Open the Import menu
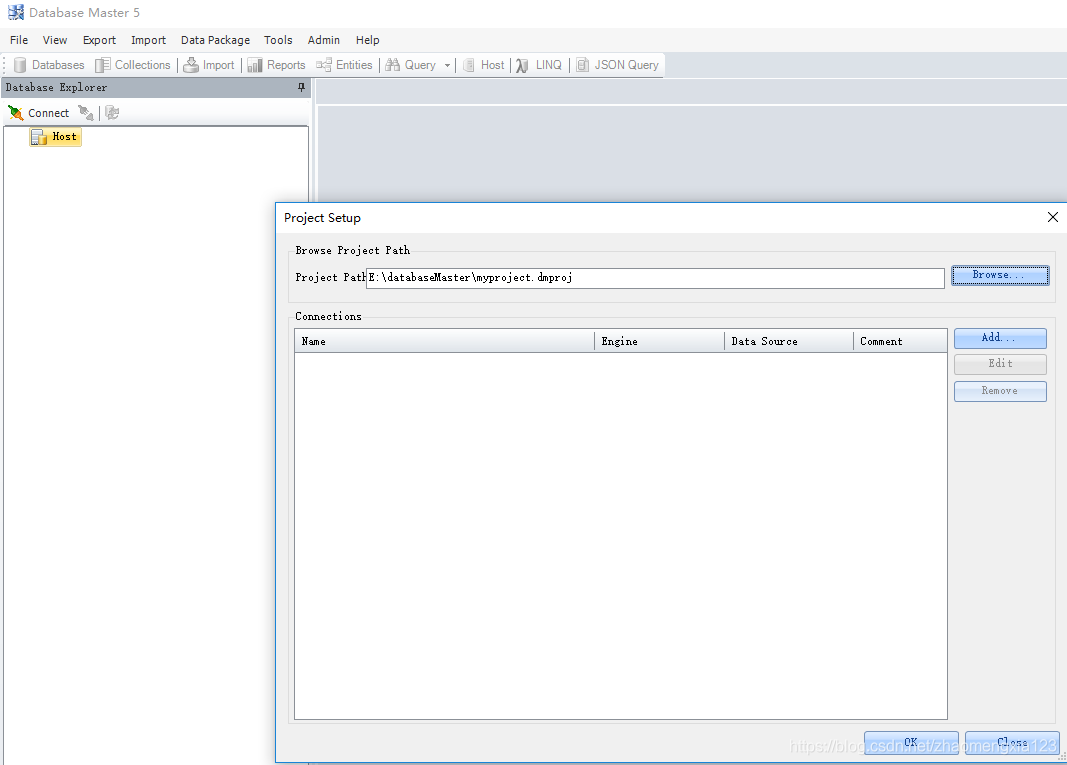 click(x=148, y=40)
